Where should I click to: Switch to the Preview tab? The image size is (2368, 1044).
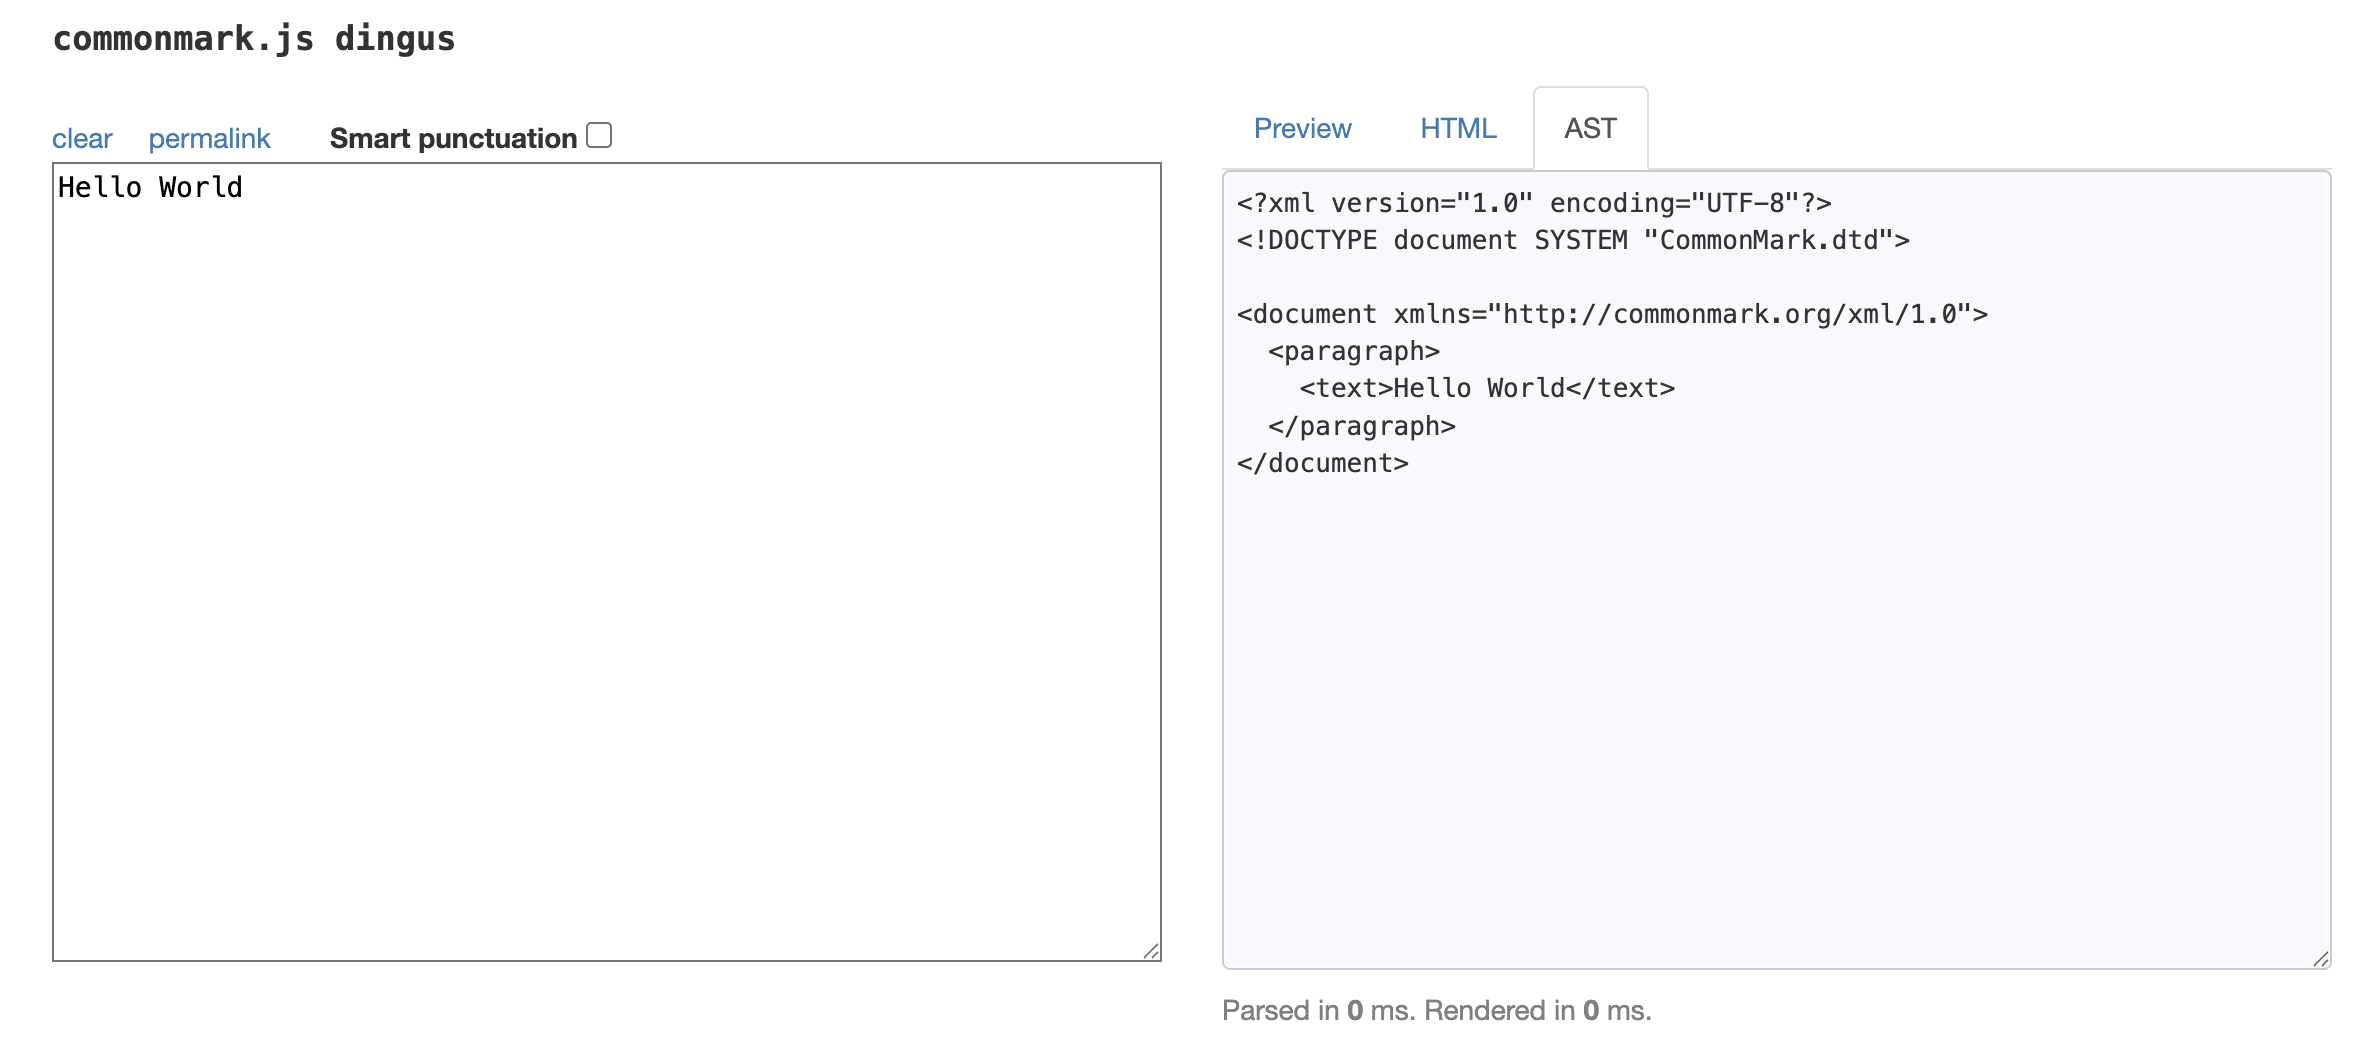(x=1302, y=128)
